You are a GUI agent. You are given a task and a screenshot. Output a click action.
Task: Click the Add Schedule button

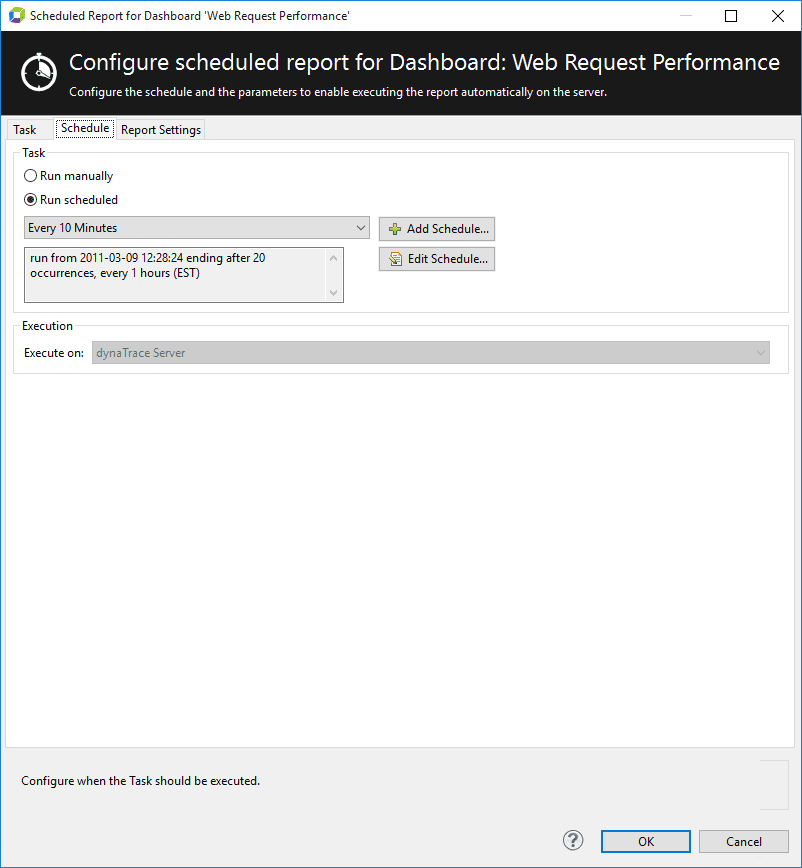coord(437,229)
